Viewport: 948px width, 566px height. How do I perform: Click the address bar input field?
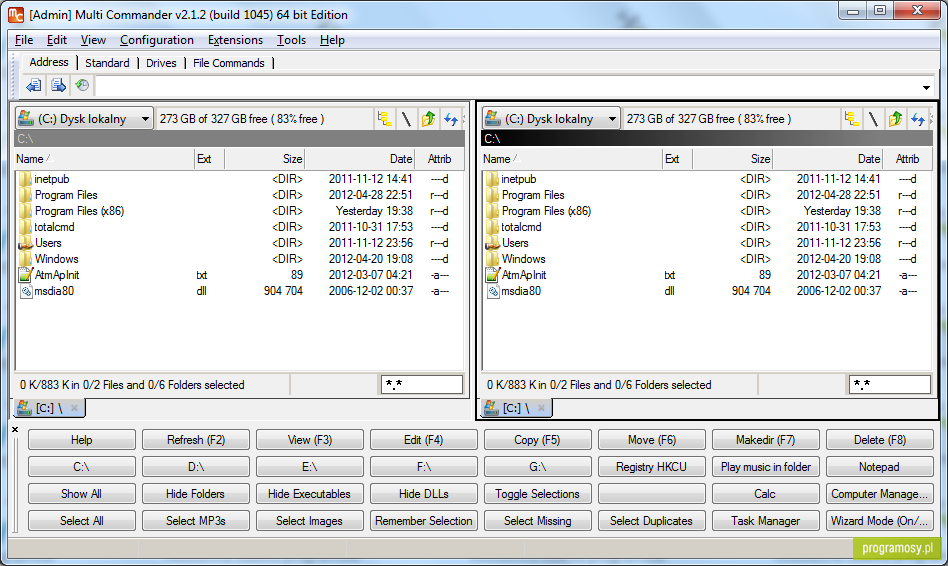[x=507, y=86]
